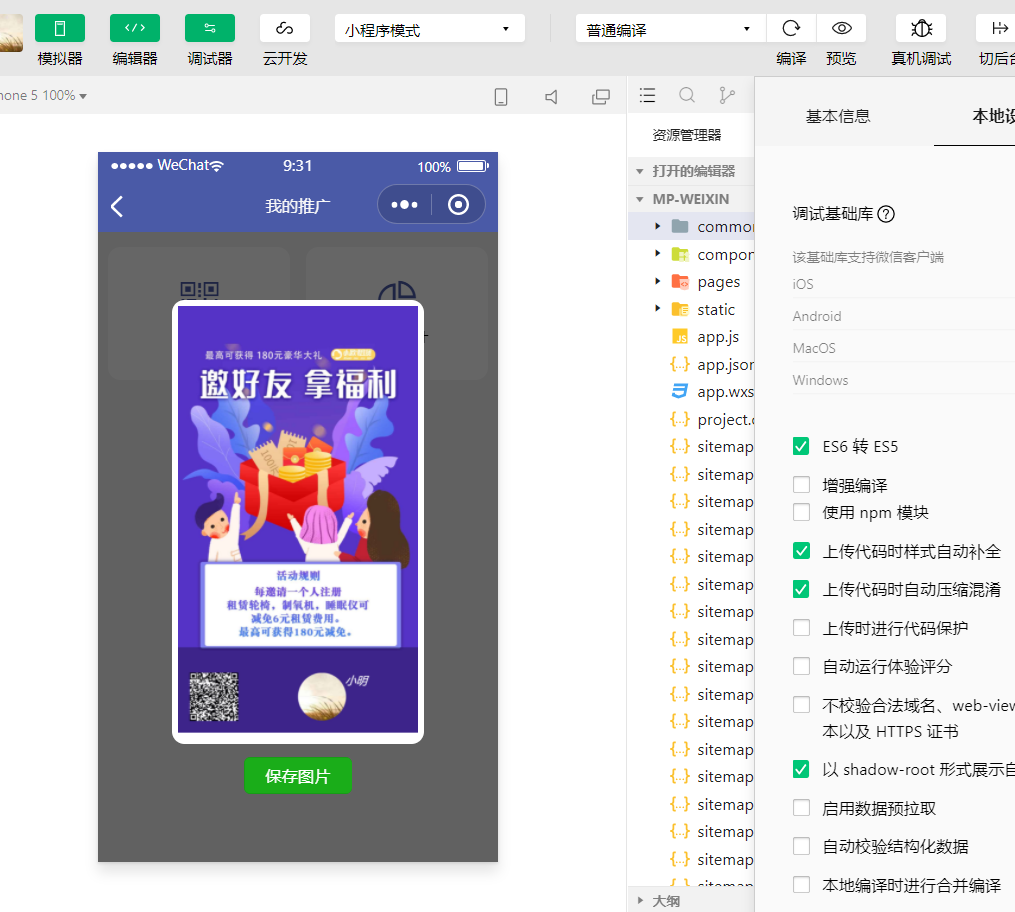Screen dimensions: 1015x912
Task: Click the 预览 preview eye icon
Action: click(842, 28)
